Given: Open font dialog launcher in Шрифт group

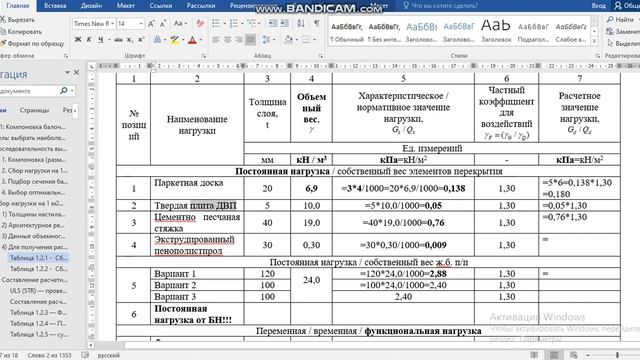Looking at the screenshot, I should coord(204,56).
